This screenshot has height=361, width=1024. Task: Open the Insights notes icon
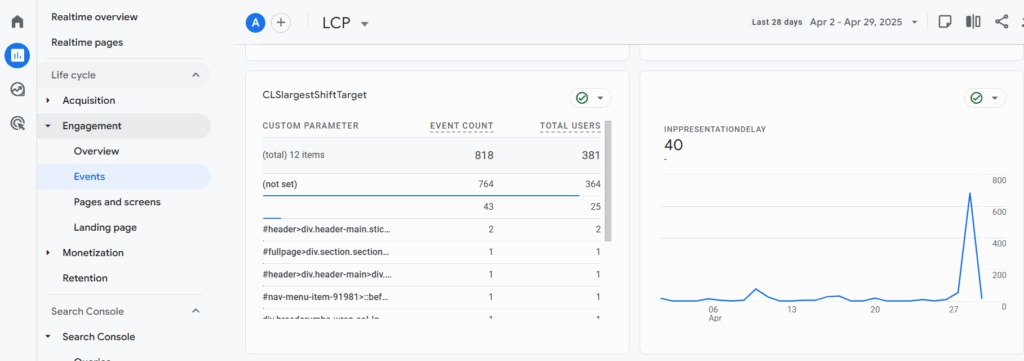point(944,22)
